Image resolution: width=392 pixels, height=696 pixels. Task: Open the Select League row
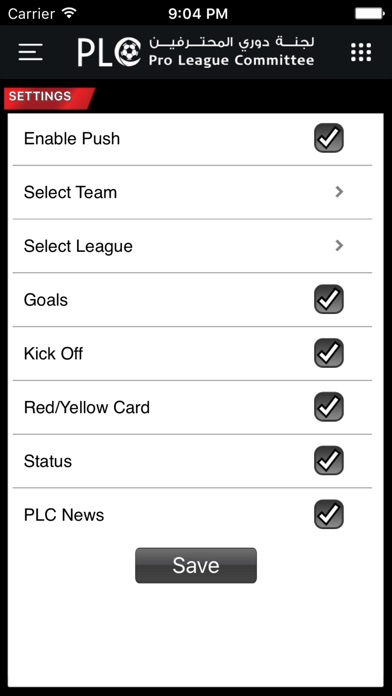[192, 246]
